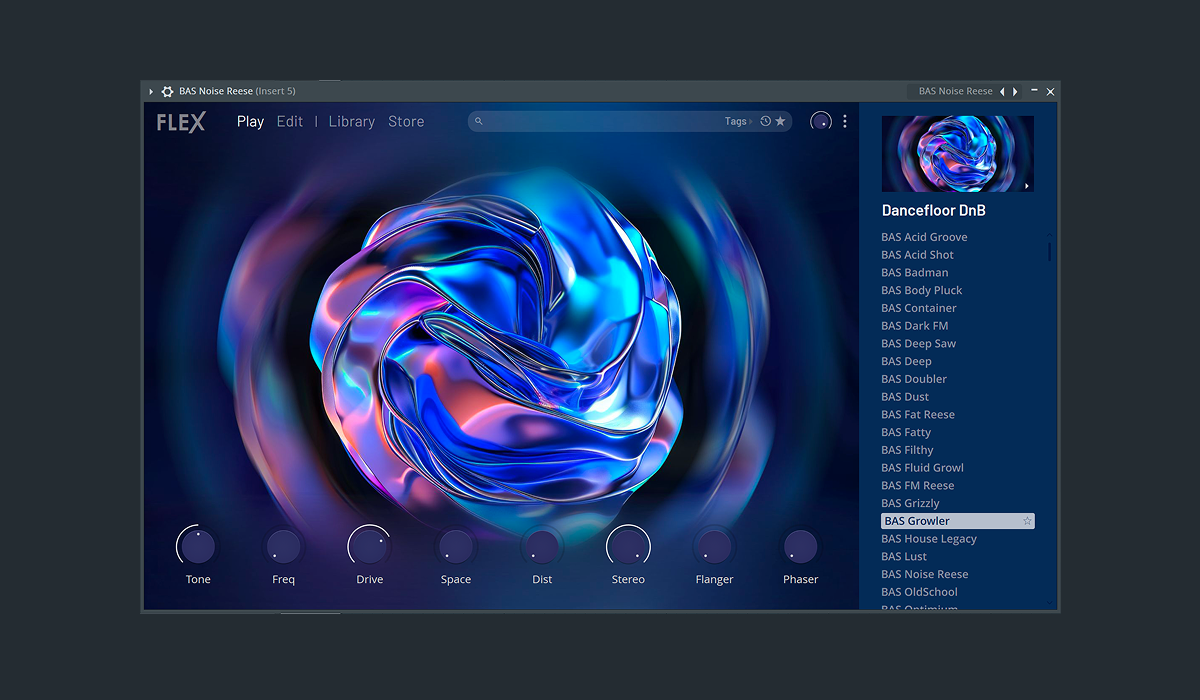Click the Phaser macro knob
The width and height of the screenshot is (1200, 700).
(800, 547)
